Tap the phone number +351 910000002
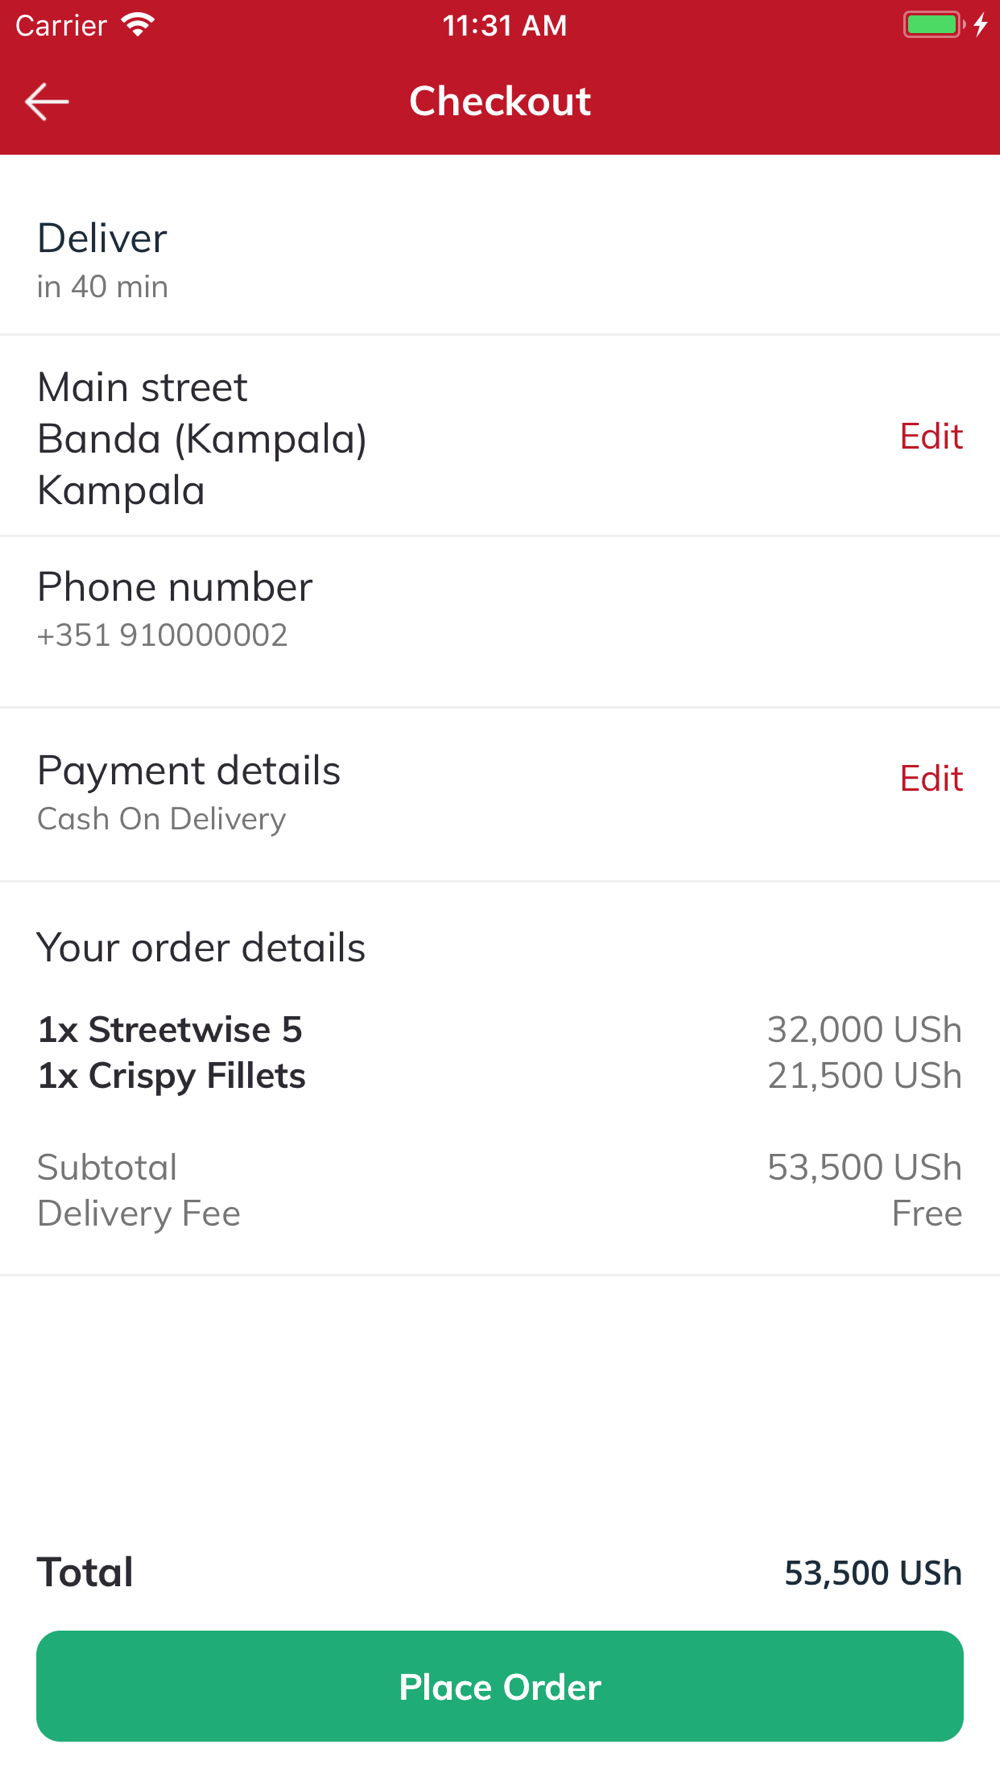 point(162,635)
